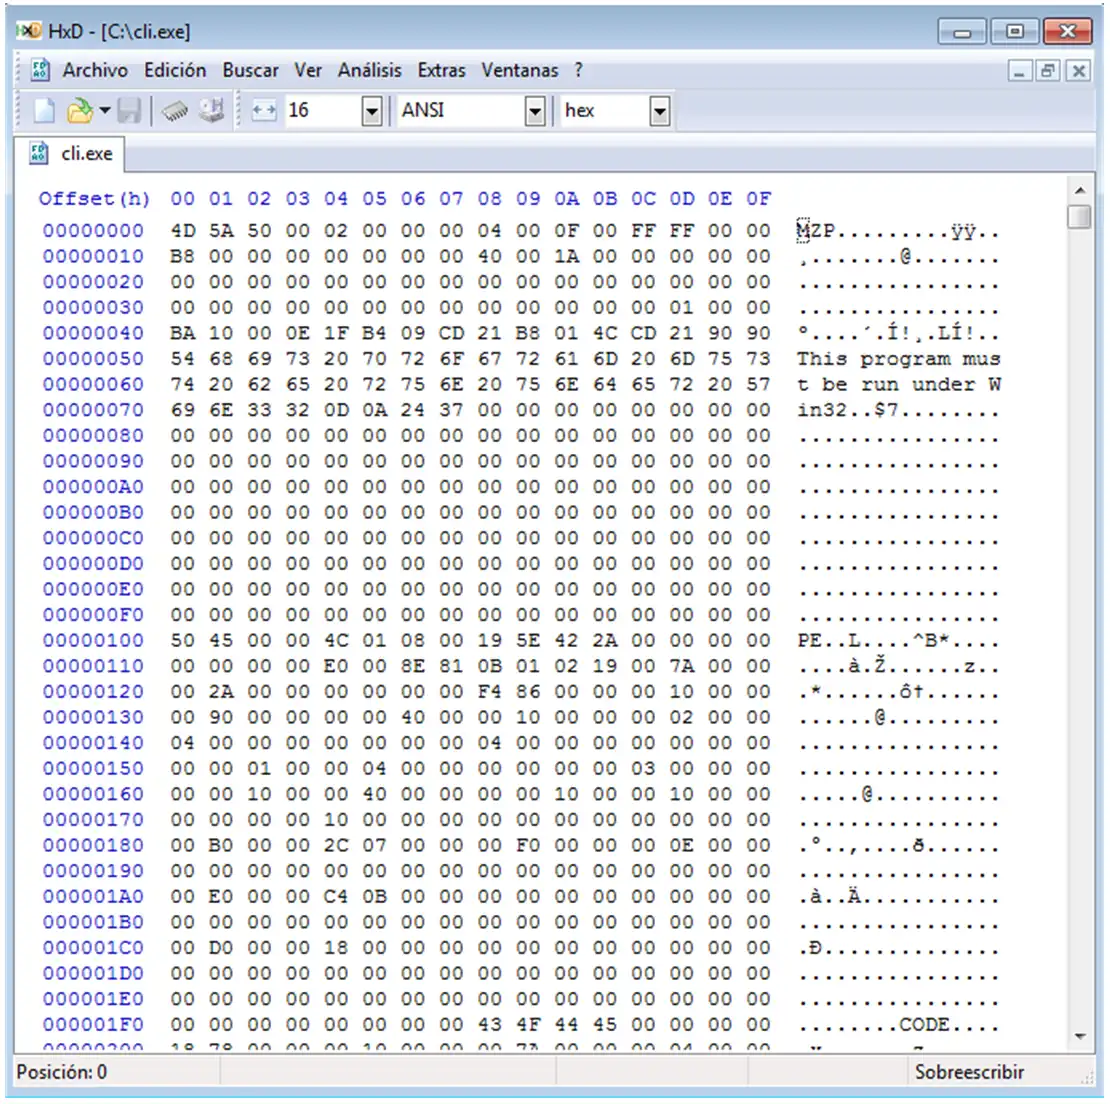Click the 't be run under W' decoded text
Screen dimensions: 1110x1104
(898, 384)
